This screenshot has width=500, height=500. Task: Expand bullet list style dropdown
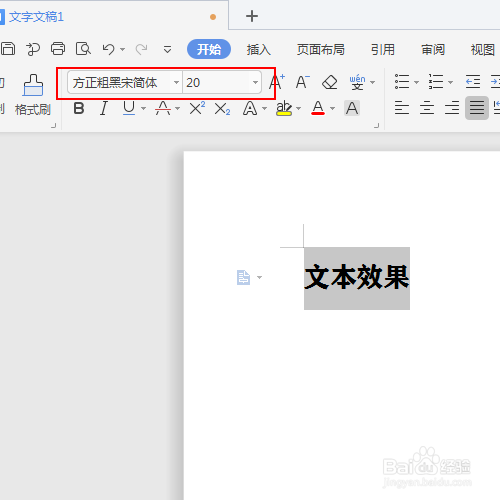pos(416,82)
